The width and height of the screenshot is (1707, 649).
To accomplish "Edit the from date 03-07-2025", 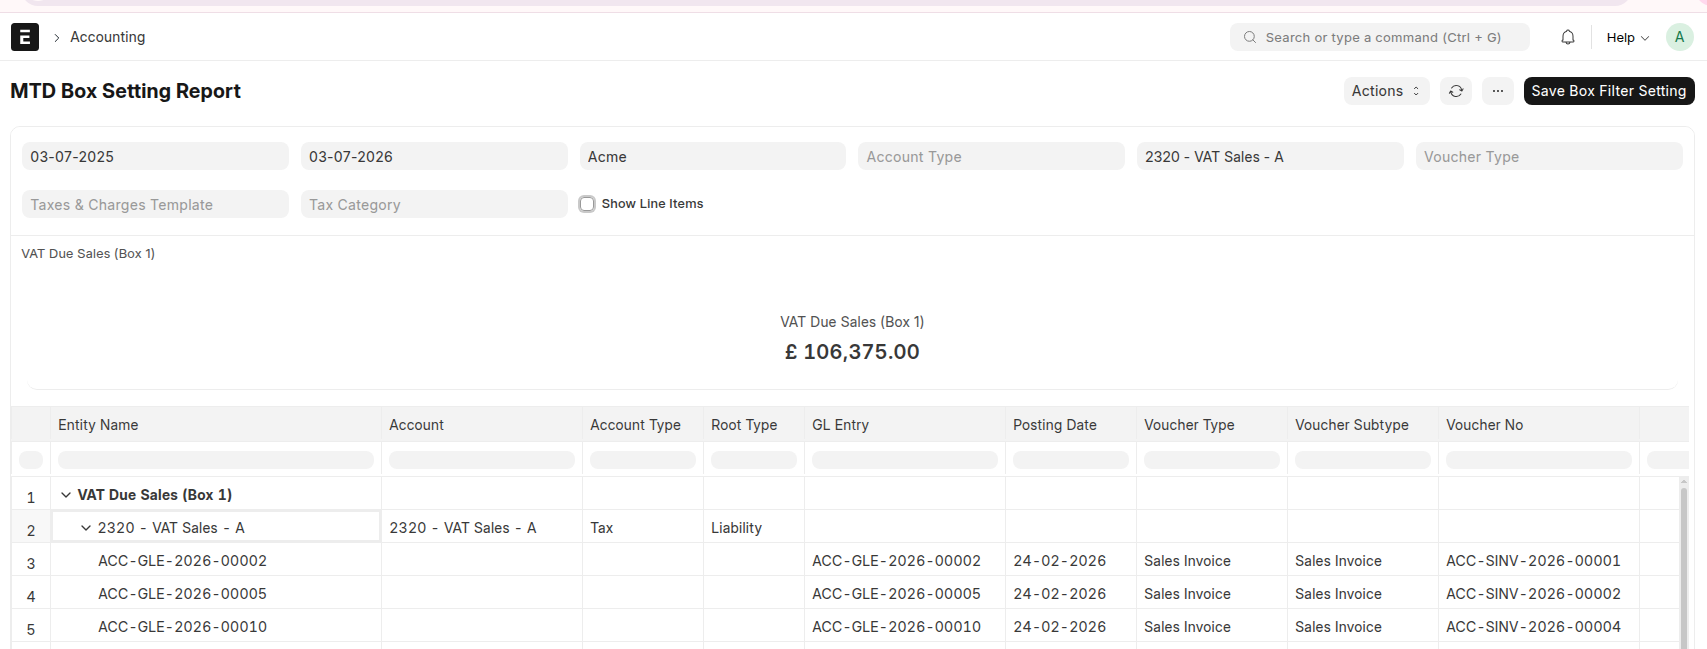I will pyautogui.click(x=155, y=157).
